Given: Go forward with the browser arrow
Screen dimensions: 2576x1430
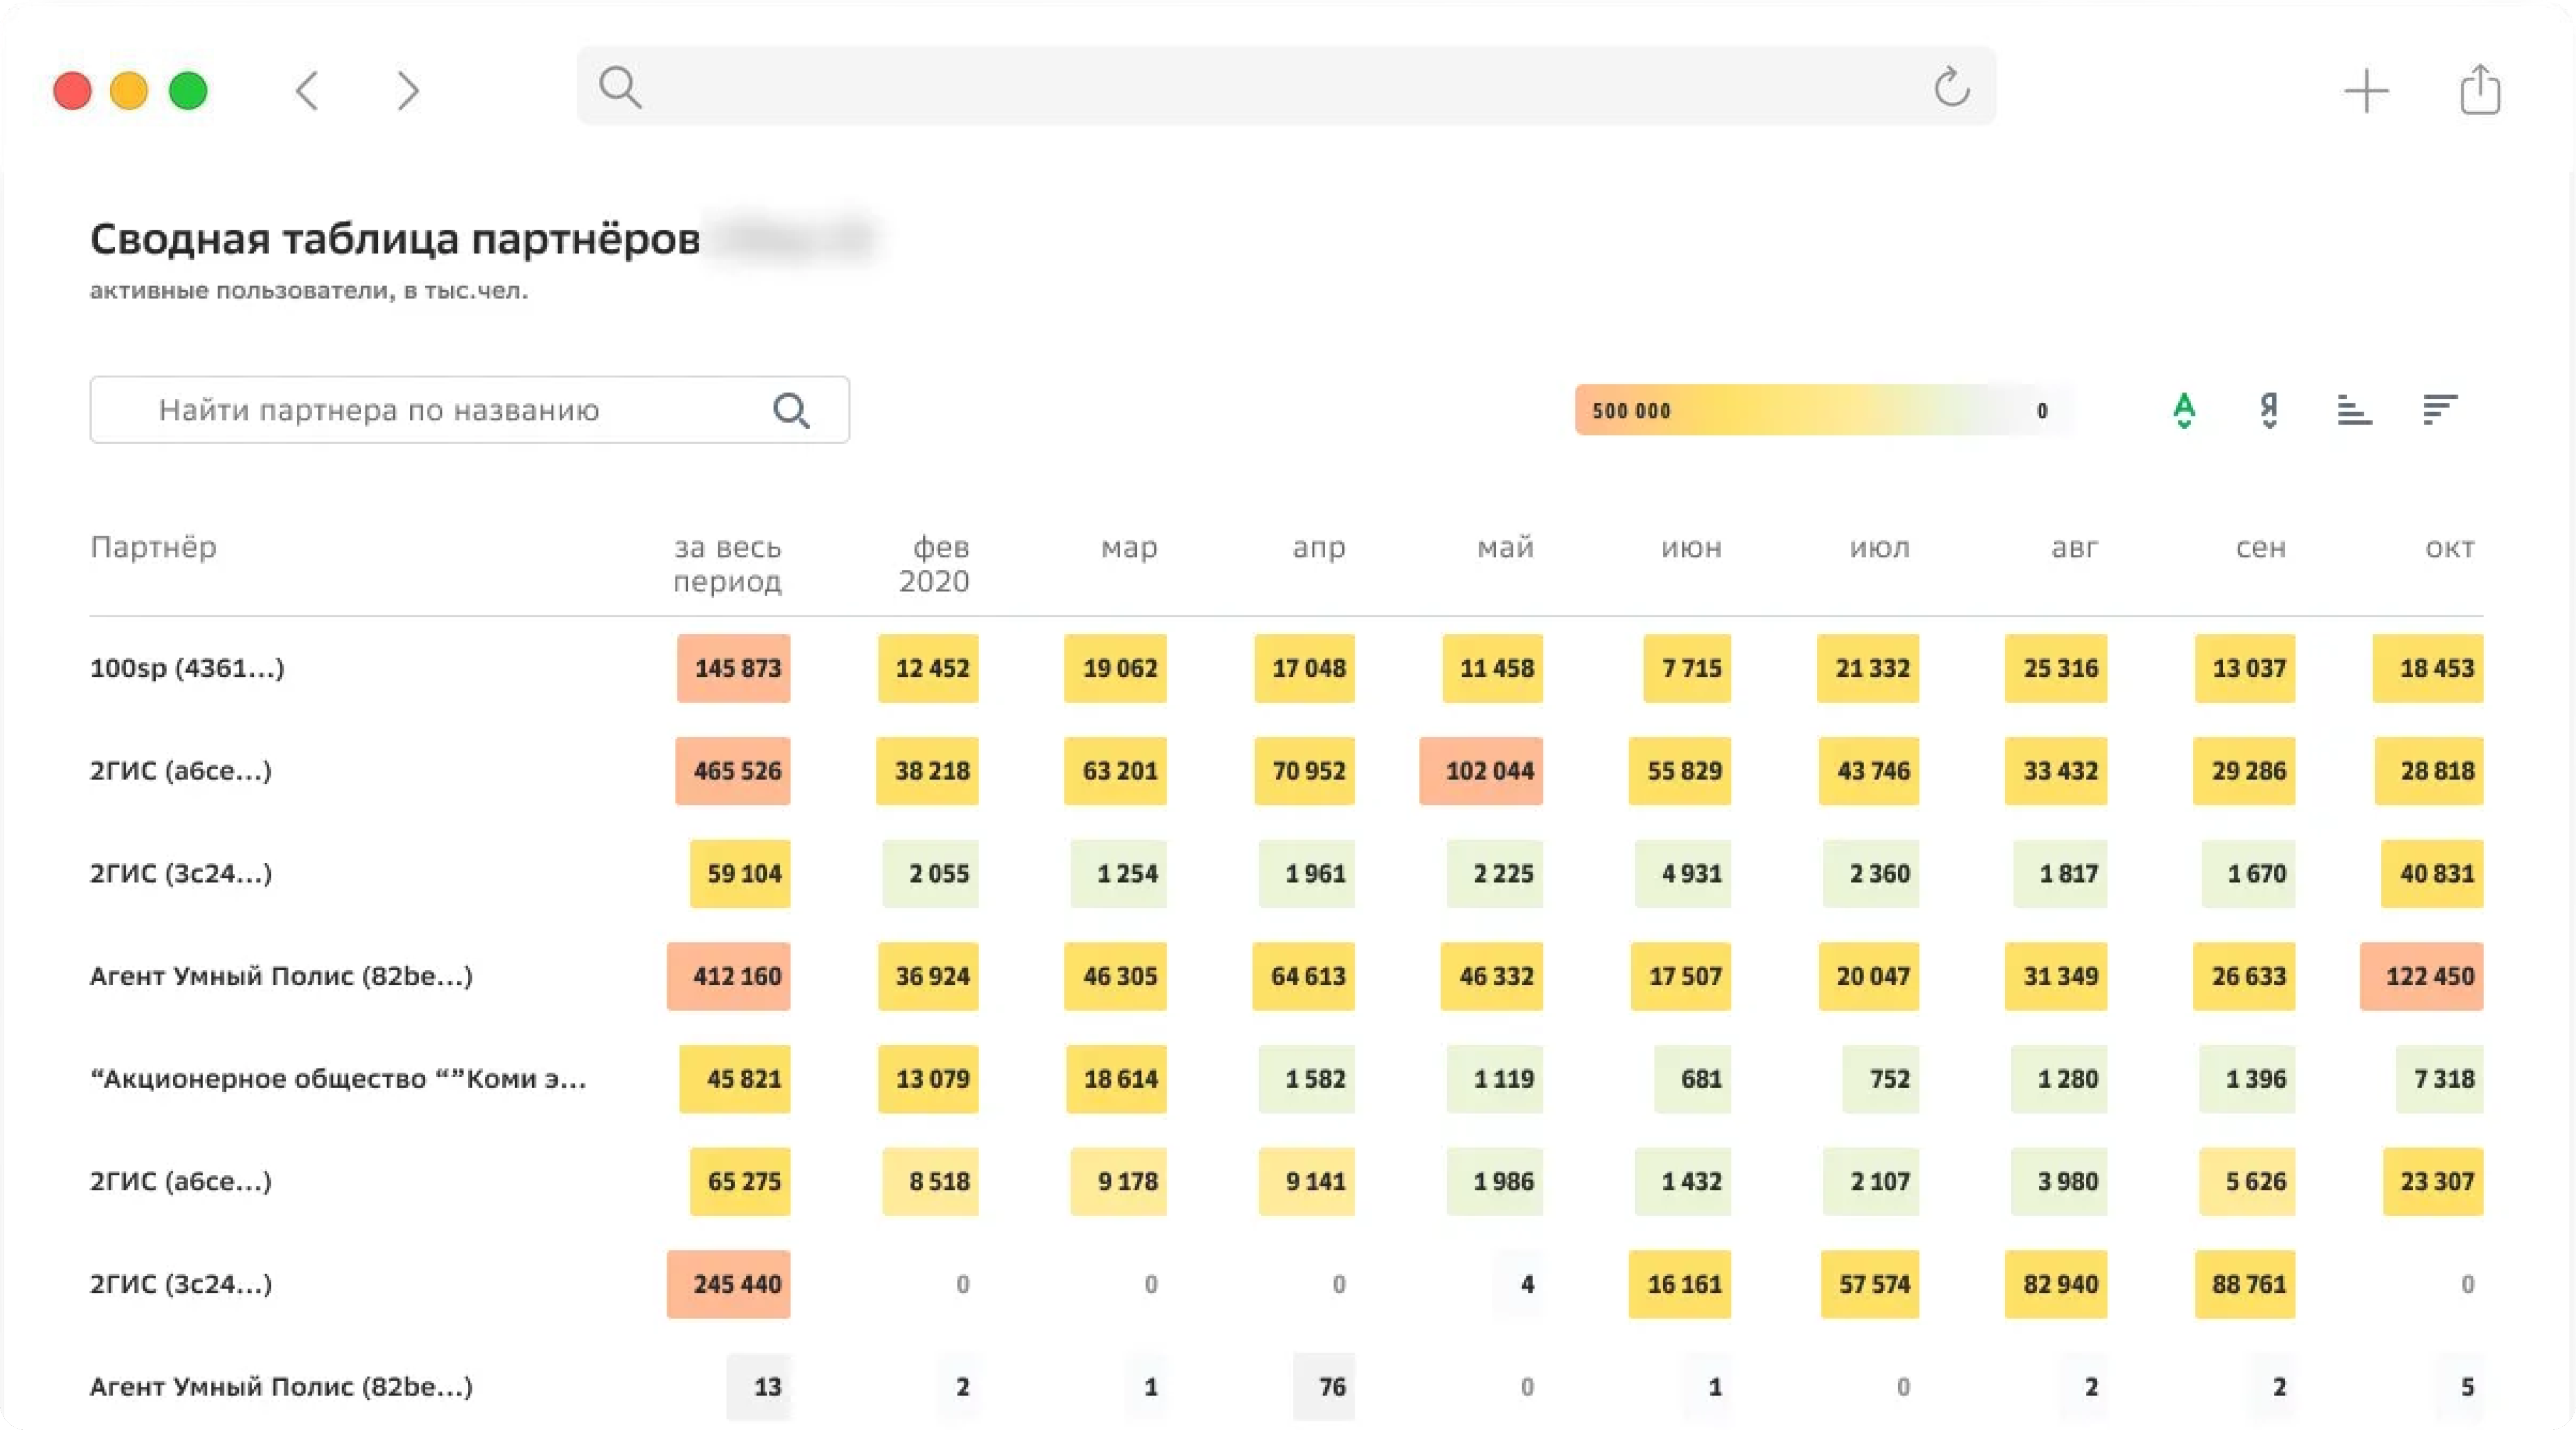Looking at the screenshot, I should (x=408, y=91).
